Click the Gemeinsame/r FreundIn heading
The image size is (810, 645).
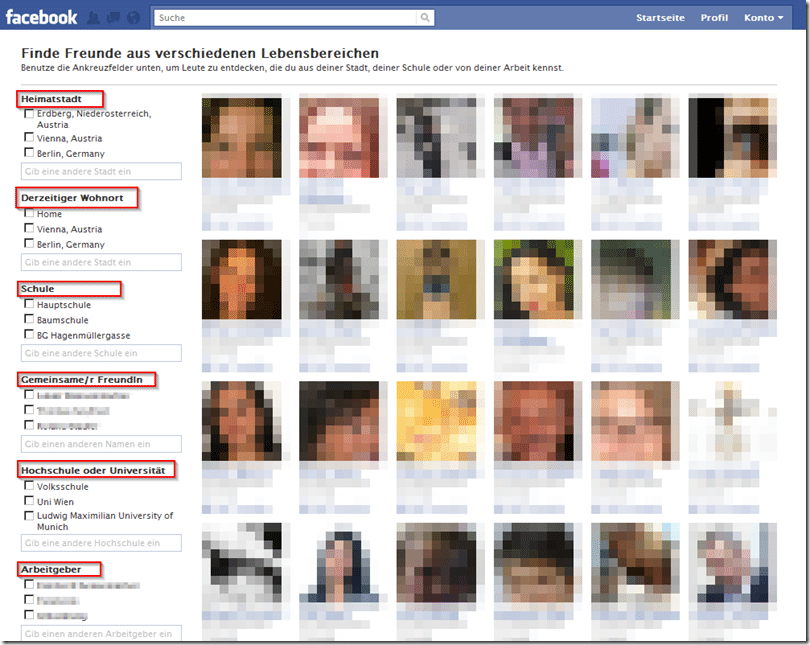click(x=82, y=380)
